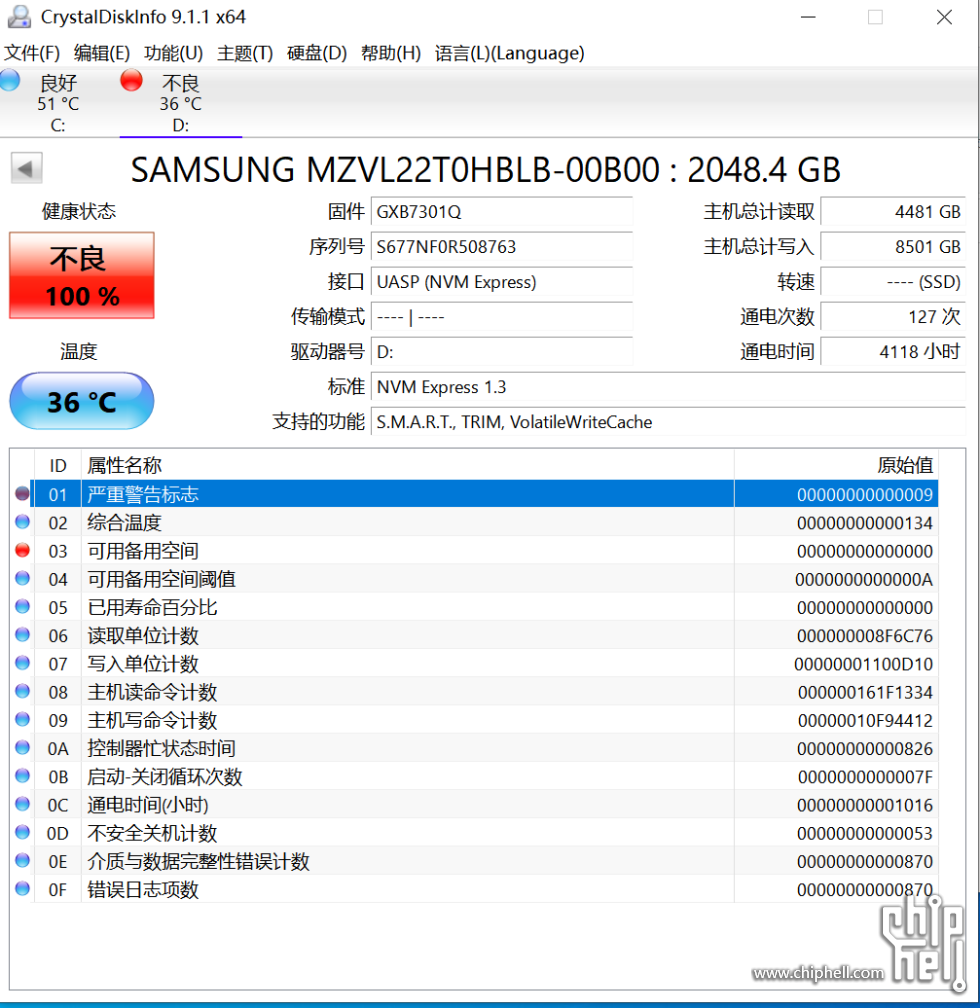Click status dot for 0C 通电时间(小时)
The width and height of the screenshot is (980, 1008).
[x=23, y=804]
